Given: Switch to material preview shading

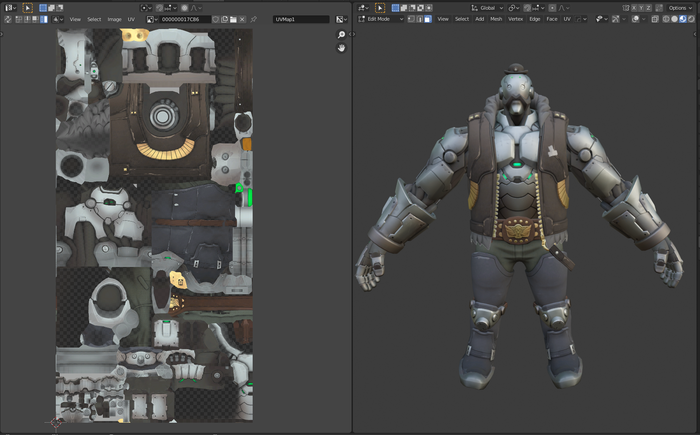Looking at the screenshot, I should [683, 19].
